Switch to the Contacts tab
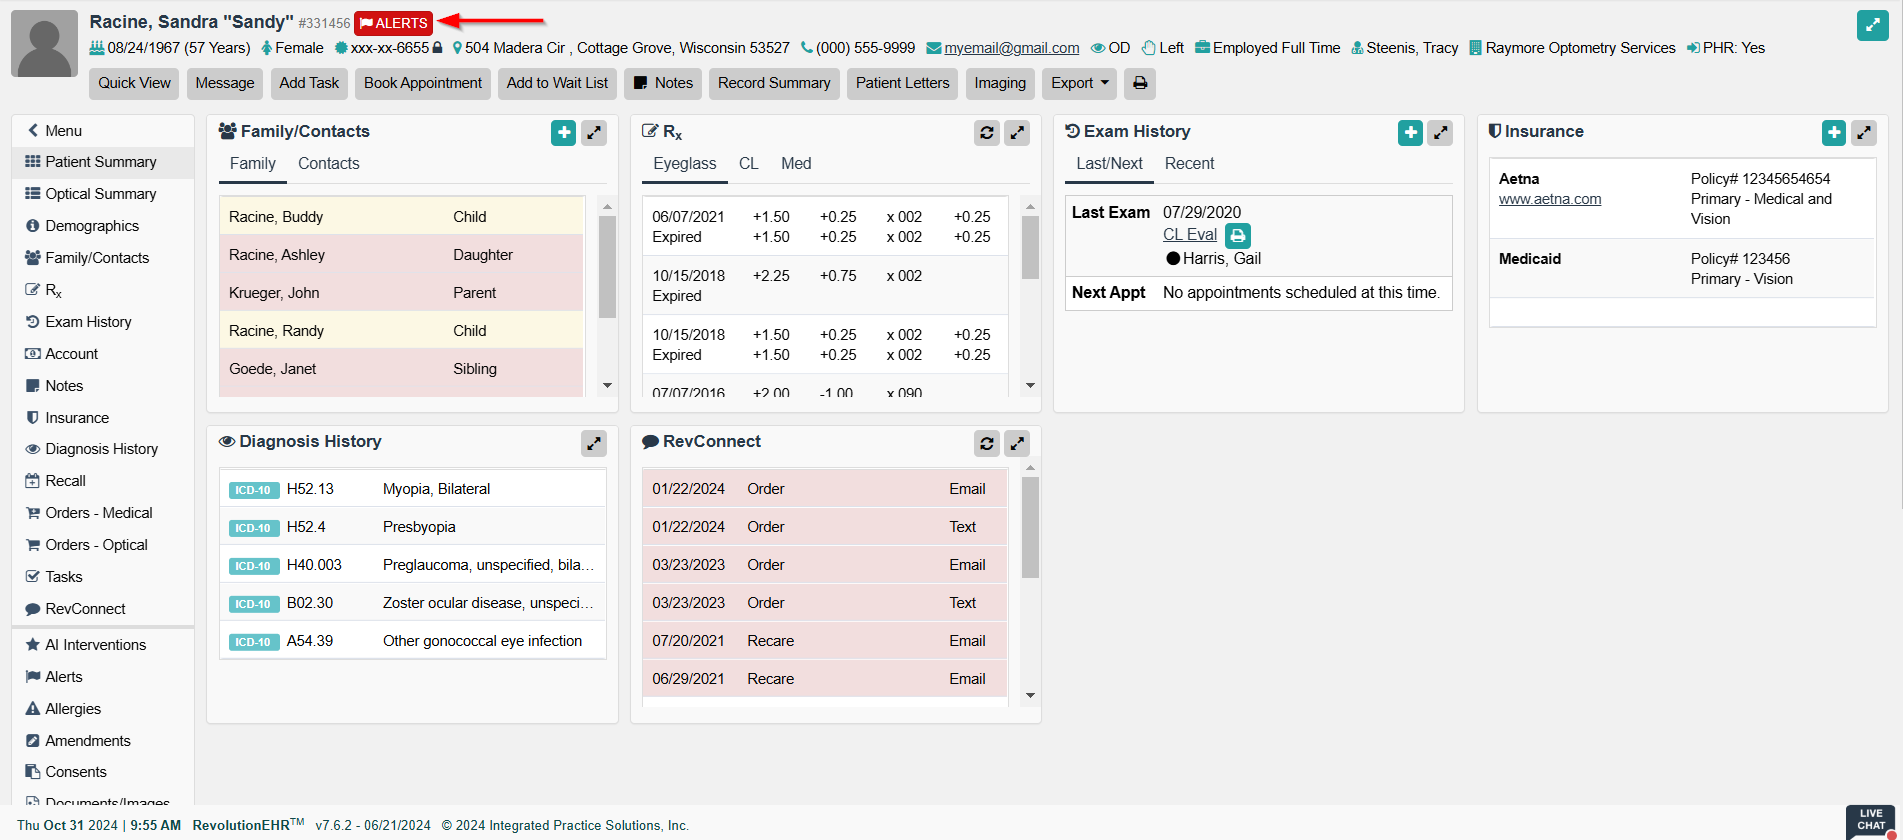 point(328,164)
